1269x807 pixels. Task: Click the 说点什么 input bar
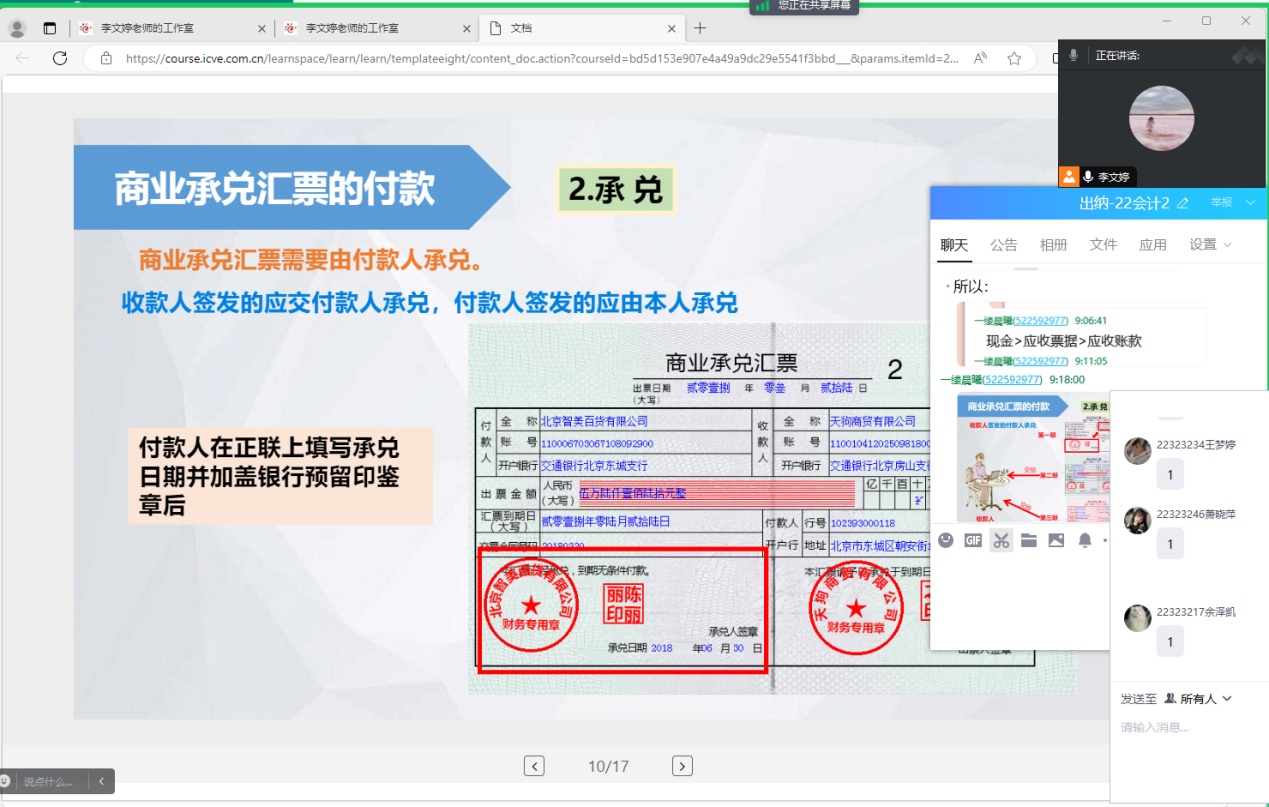(47, 781)
